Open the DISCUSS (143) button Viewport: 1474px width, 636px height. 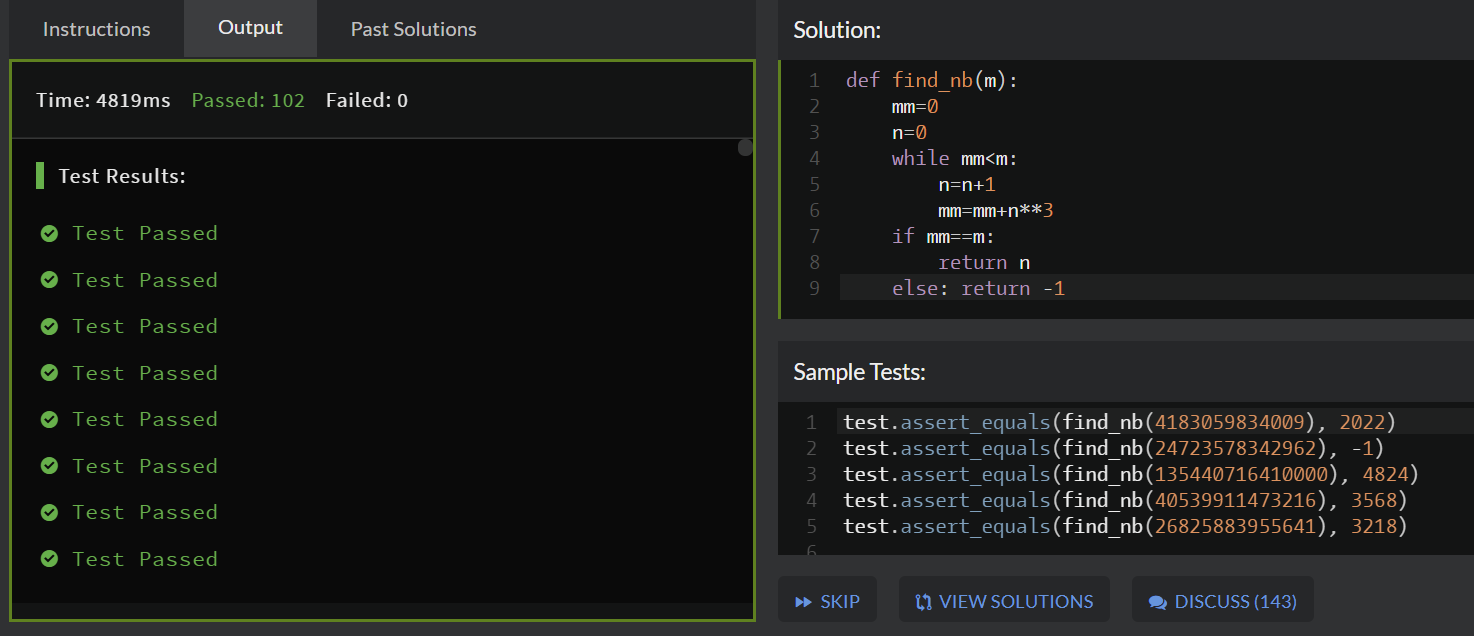pos(1222,601)
